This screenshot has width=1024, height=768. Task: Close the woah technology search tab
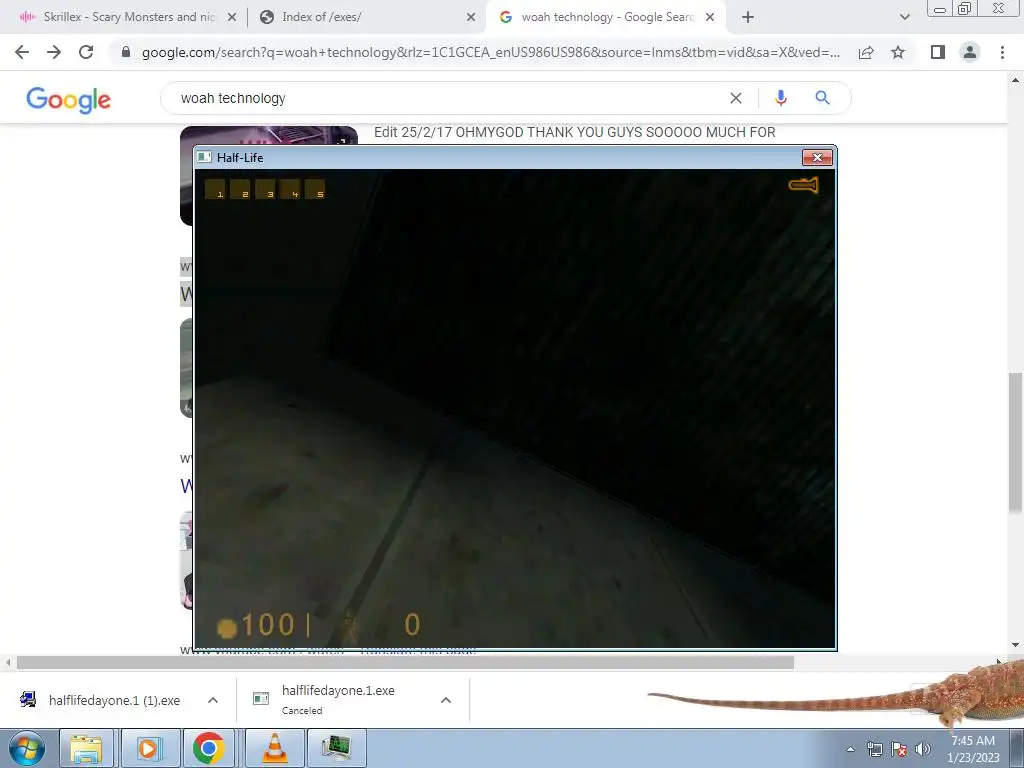[710, 17]
